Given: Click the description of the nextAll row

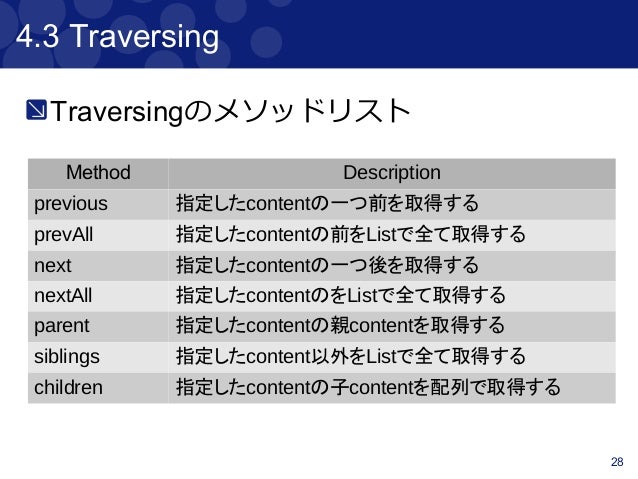Looking at the screenshot, I should tap(341, 295).
